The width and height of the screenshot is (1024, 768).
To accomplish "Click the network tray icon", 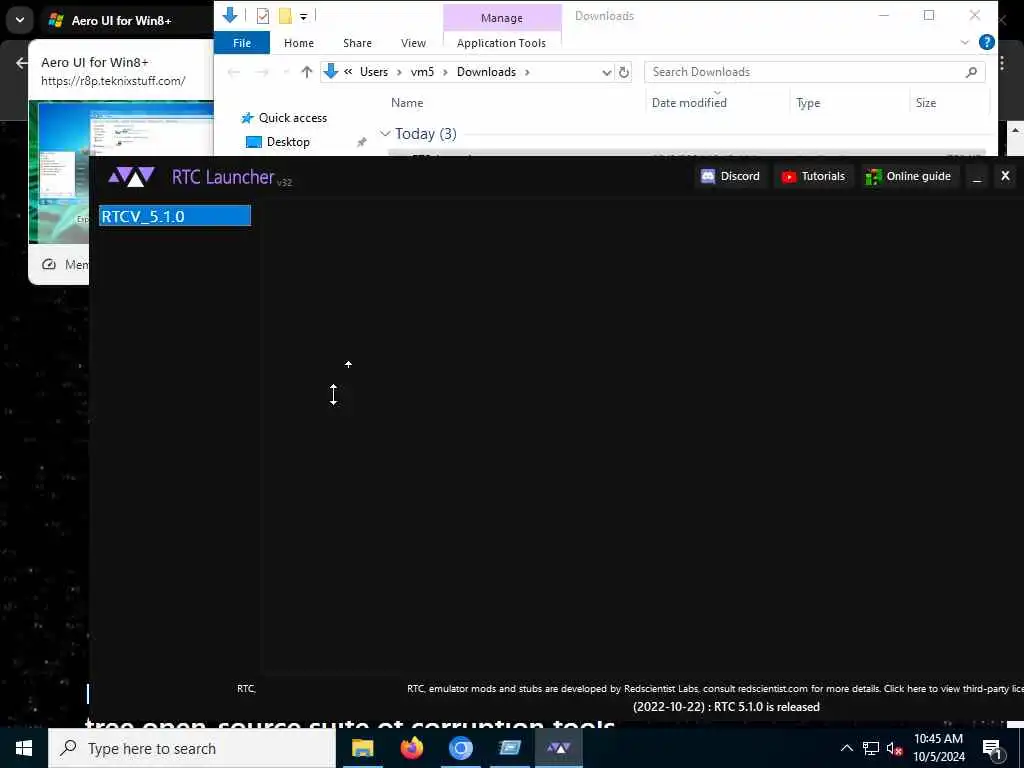I will pos(871,748).
